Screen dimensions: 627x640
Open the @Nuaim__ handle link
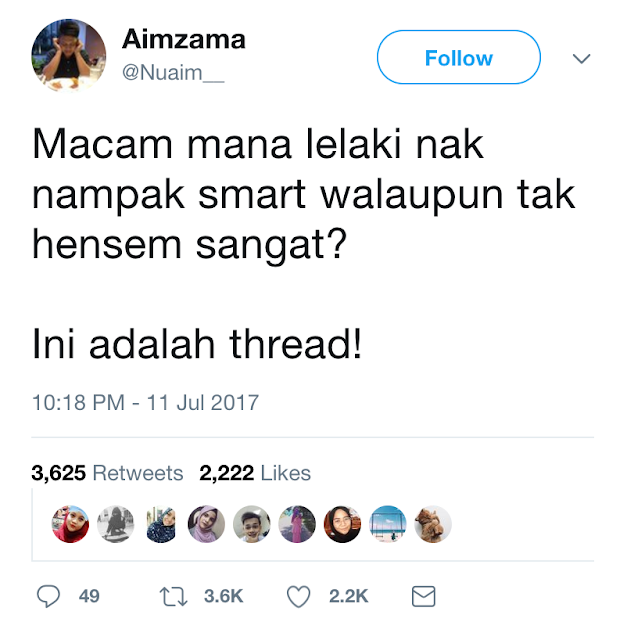coord(173,73)
